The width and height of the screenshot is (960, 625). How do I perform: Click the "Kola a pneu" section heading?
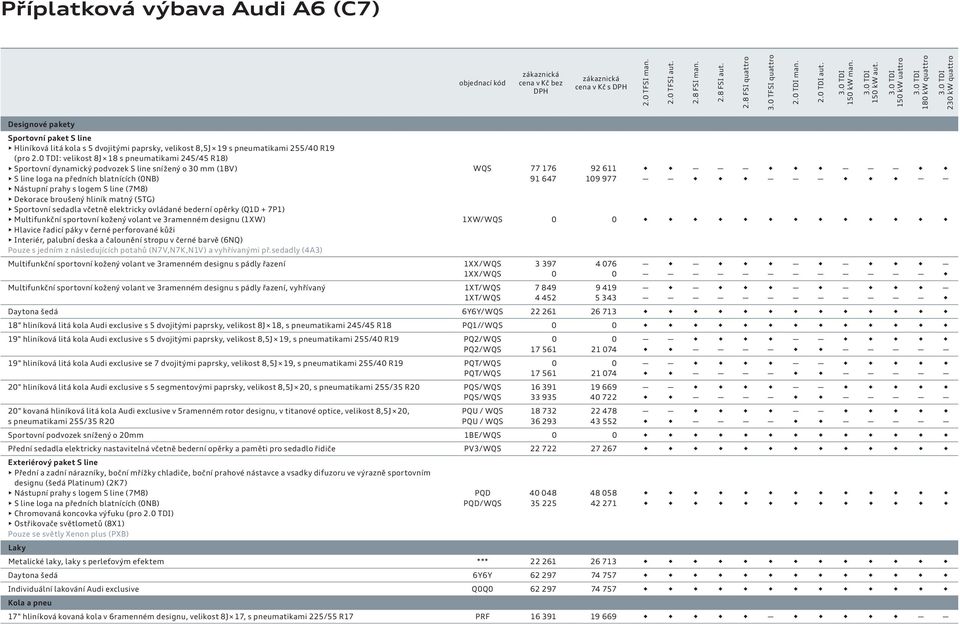(x=30, y=603)
